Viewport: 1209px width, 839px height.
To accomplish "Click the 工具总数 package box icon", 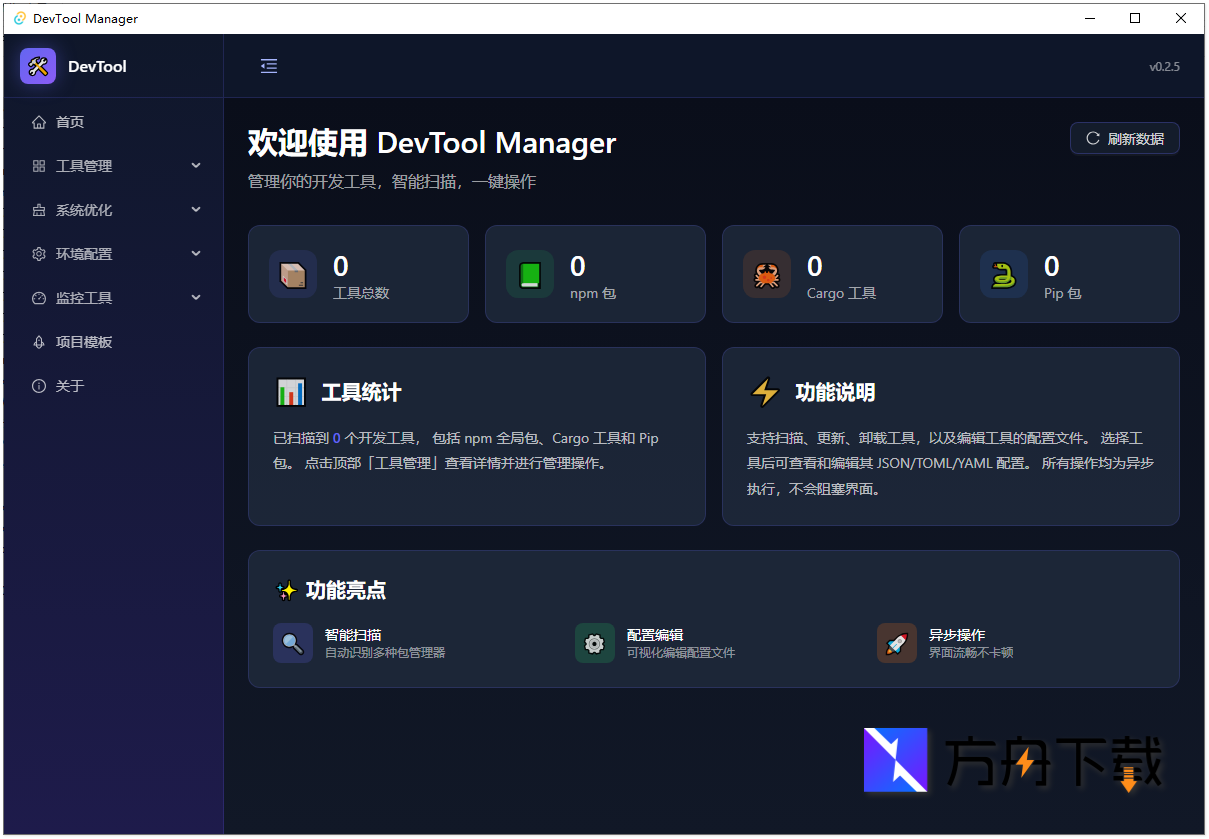I will 293,273.
